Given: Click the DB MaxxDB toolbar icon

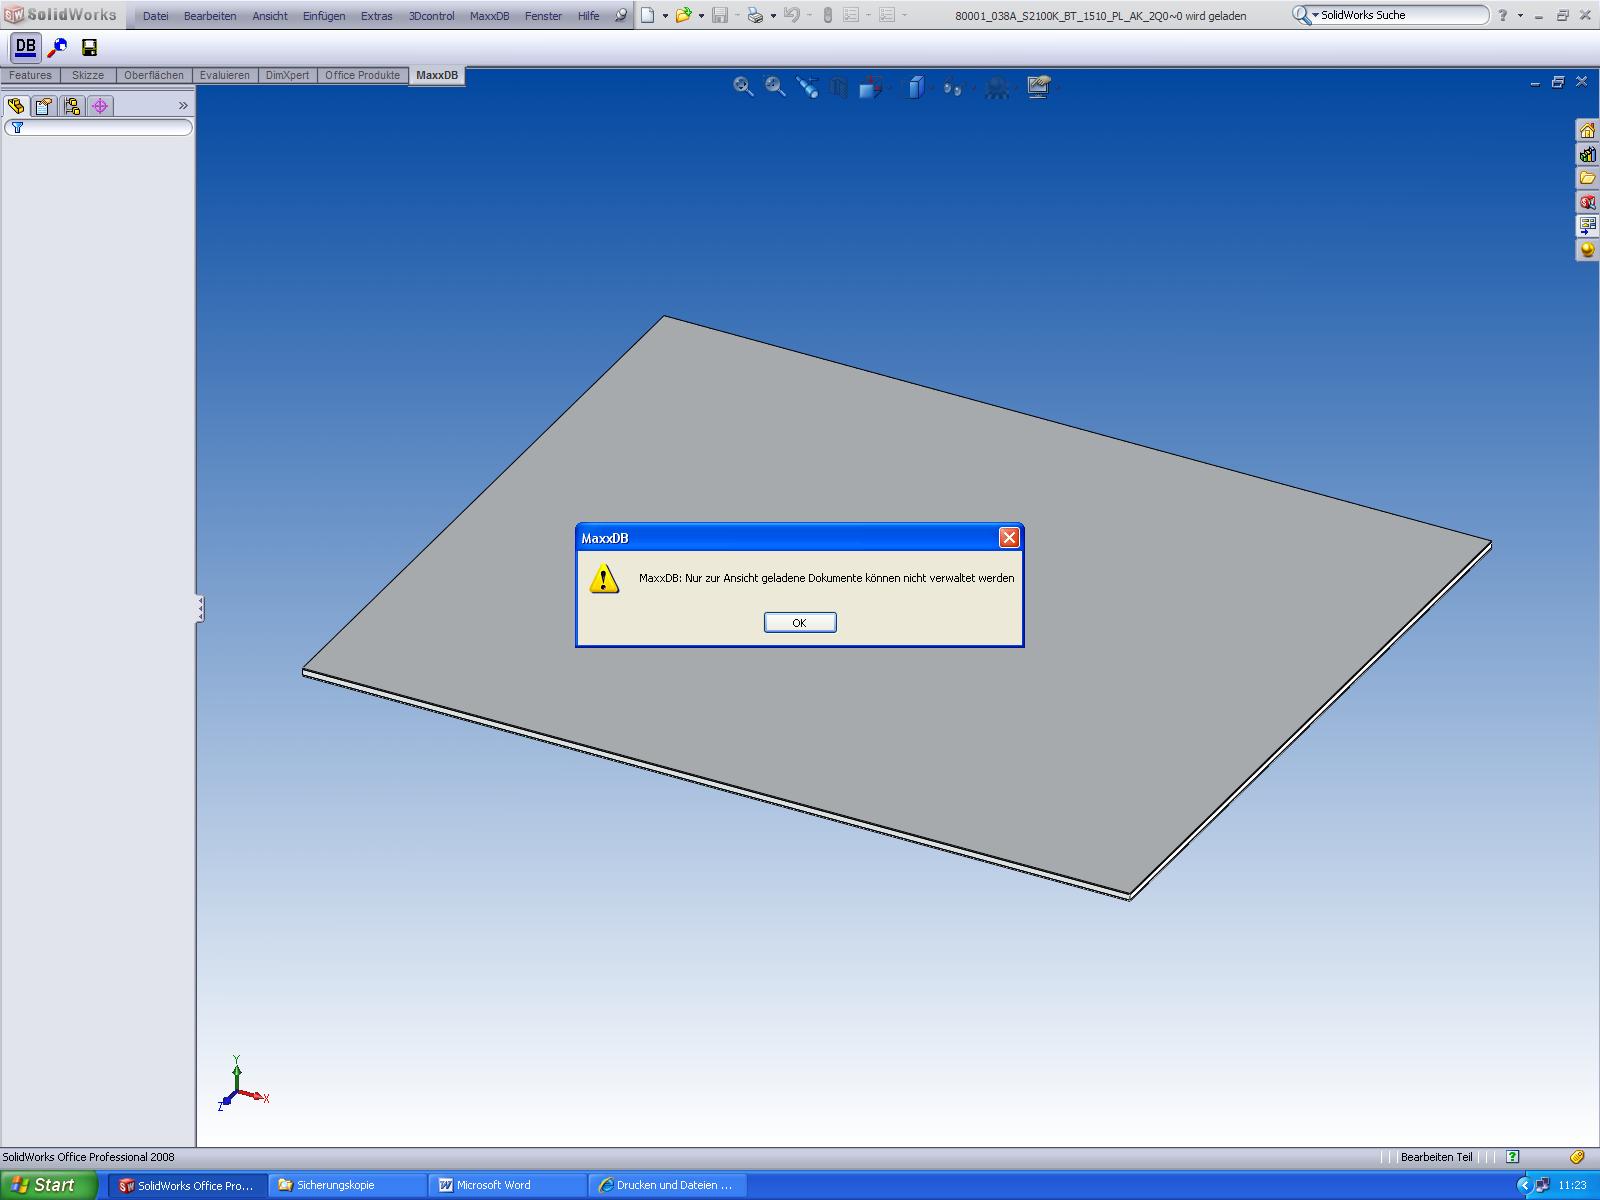Looking at the screenshot, I should pyautogui.click(x=26, y=47).
